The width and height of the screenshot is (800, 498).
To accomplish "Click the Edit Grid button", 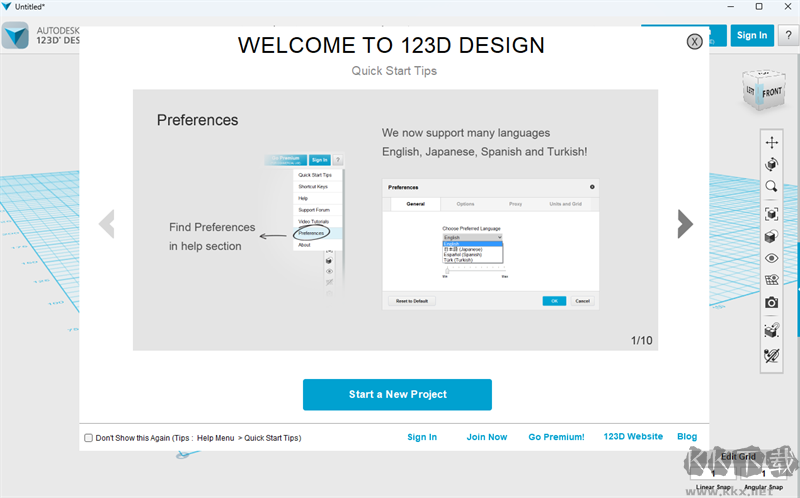I will point(738,456).
